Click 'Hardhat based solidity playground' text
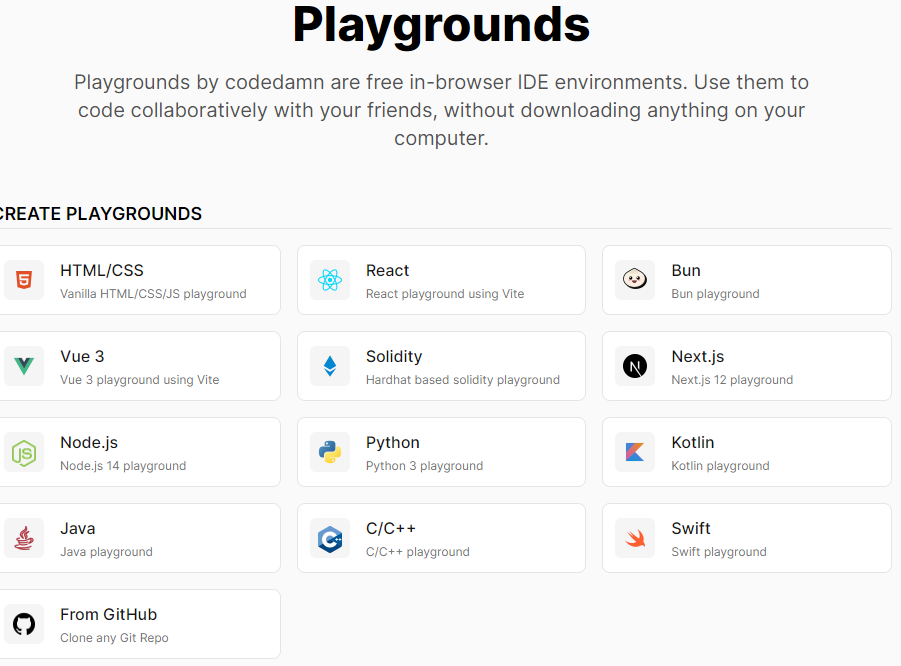This screenshot has width=901, height=666. [463, 380]
